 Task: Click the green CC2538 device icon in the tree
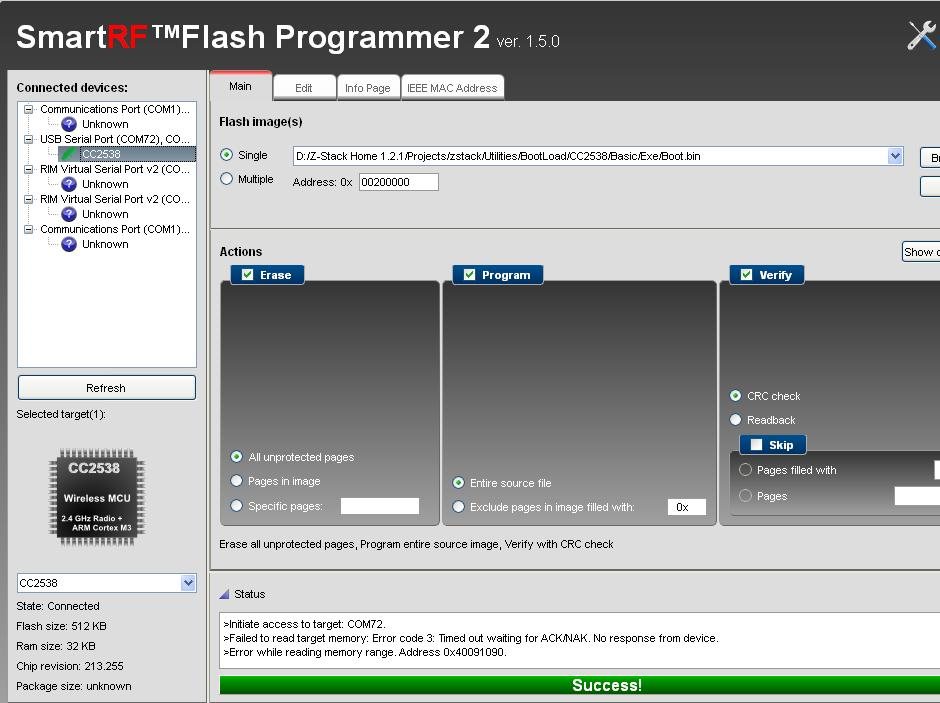pyautogui.click(x=69, y=154)
